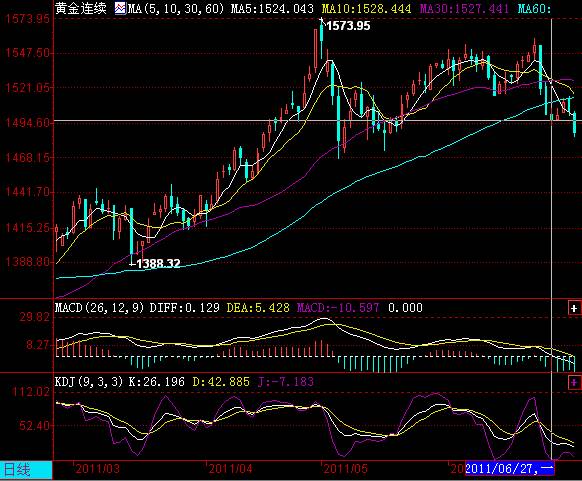Image resolution: width=582 pixels, height=481 pixels.
Task: Click the 1388.32 low price marker
Action: point(158,264)
